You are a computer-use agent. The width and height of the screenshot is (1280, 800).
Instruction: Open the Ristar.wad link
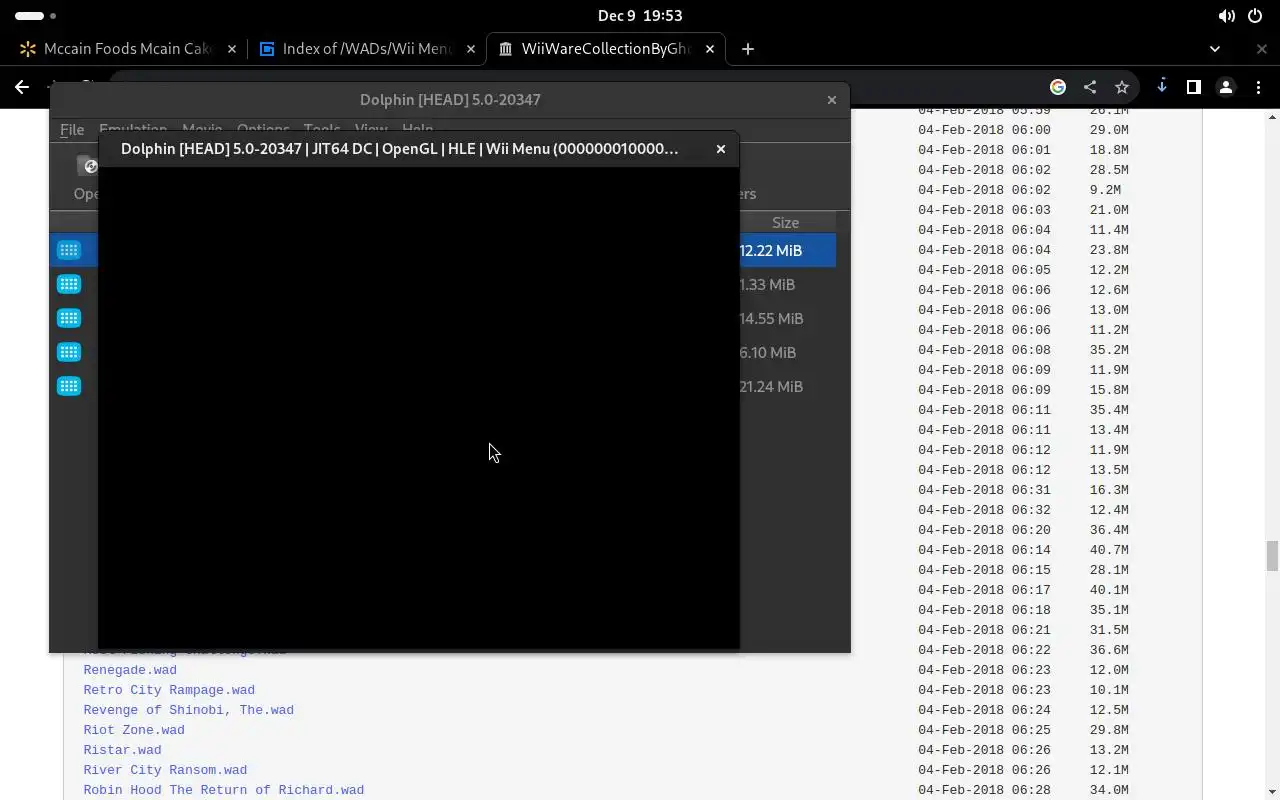pos(122,750)
